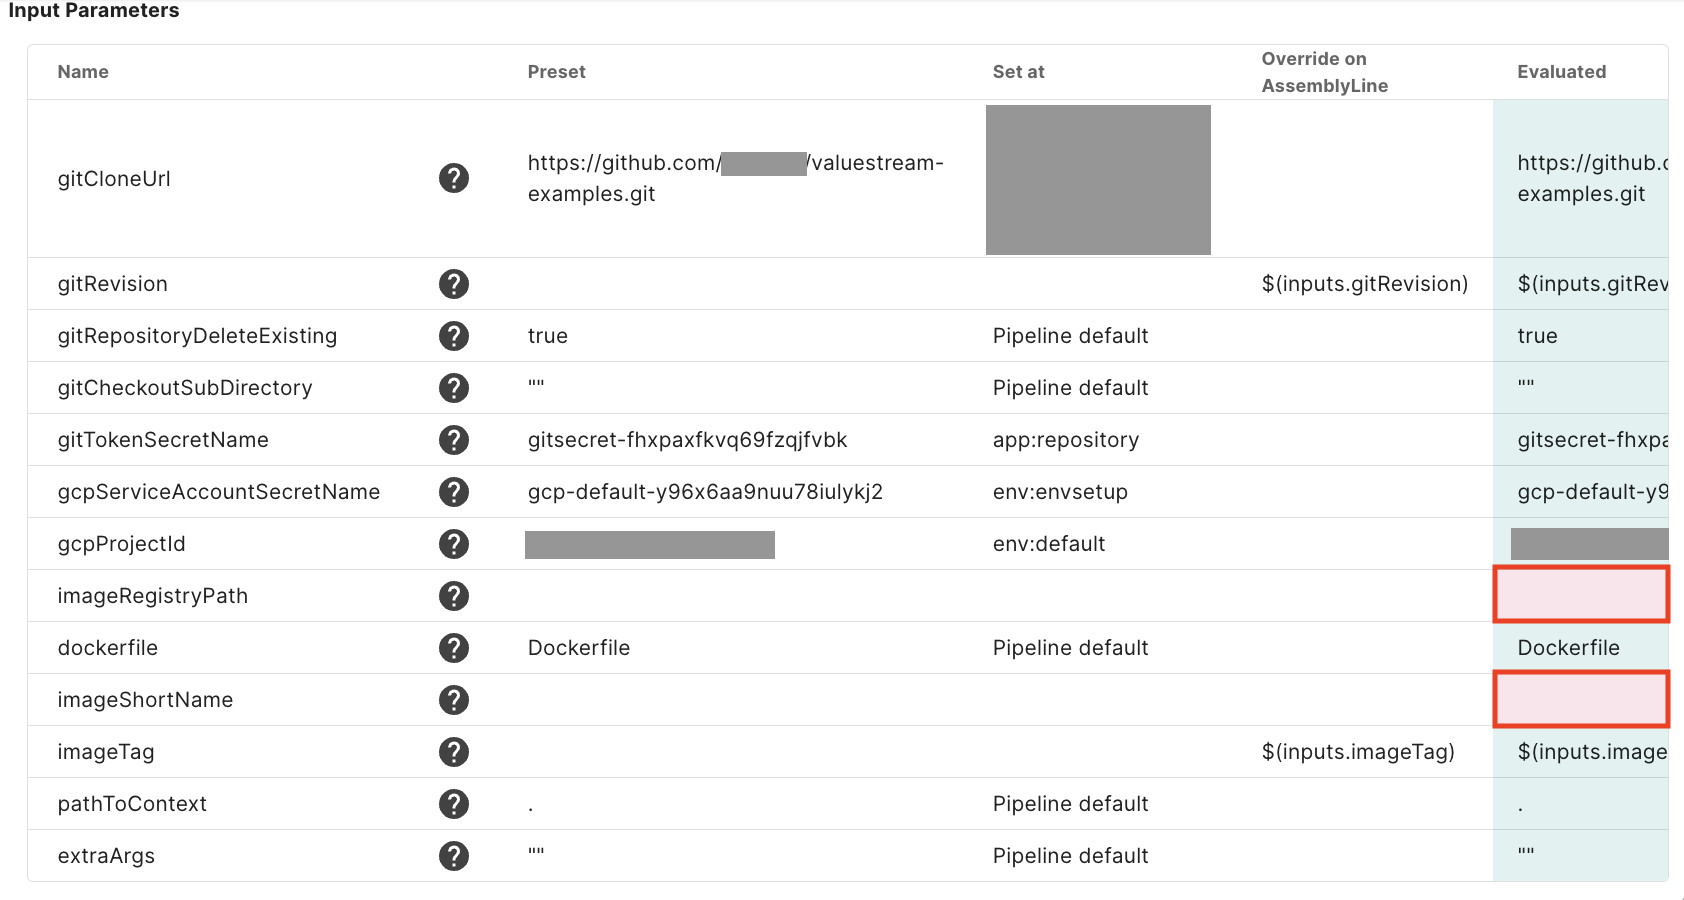Click the gitTokenSecretName question mark icon

[454, 440]
